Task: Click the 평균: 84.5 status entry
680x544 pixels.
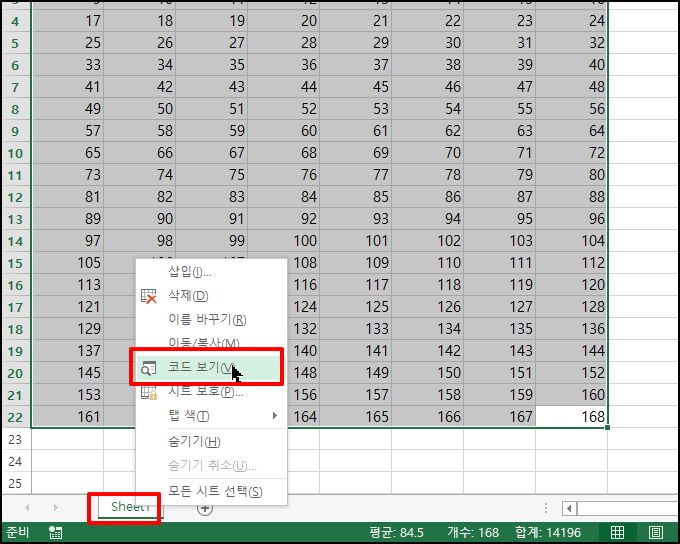Action: click(396, 532)
